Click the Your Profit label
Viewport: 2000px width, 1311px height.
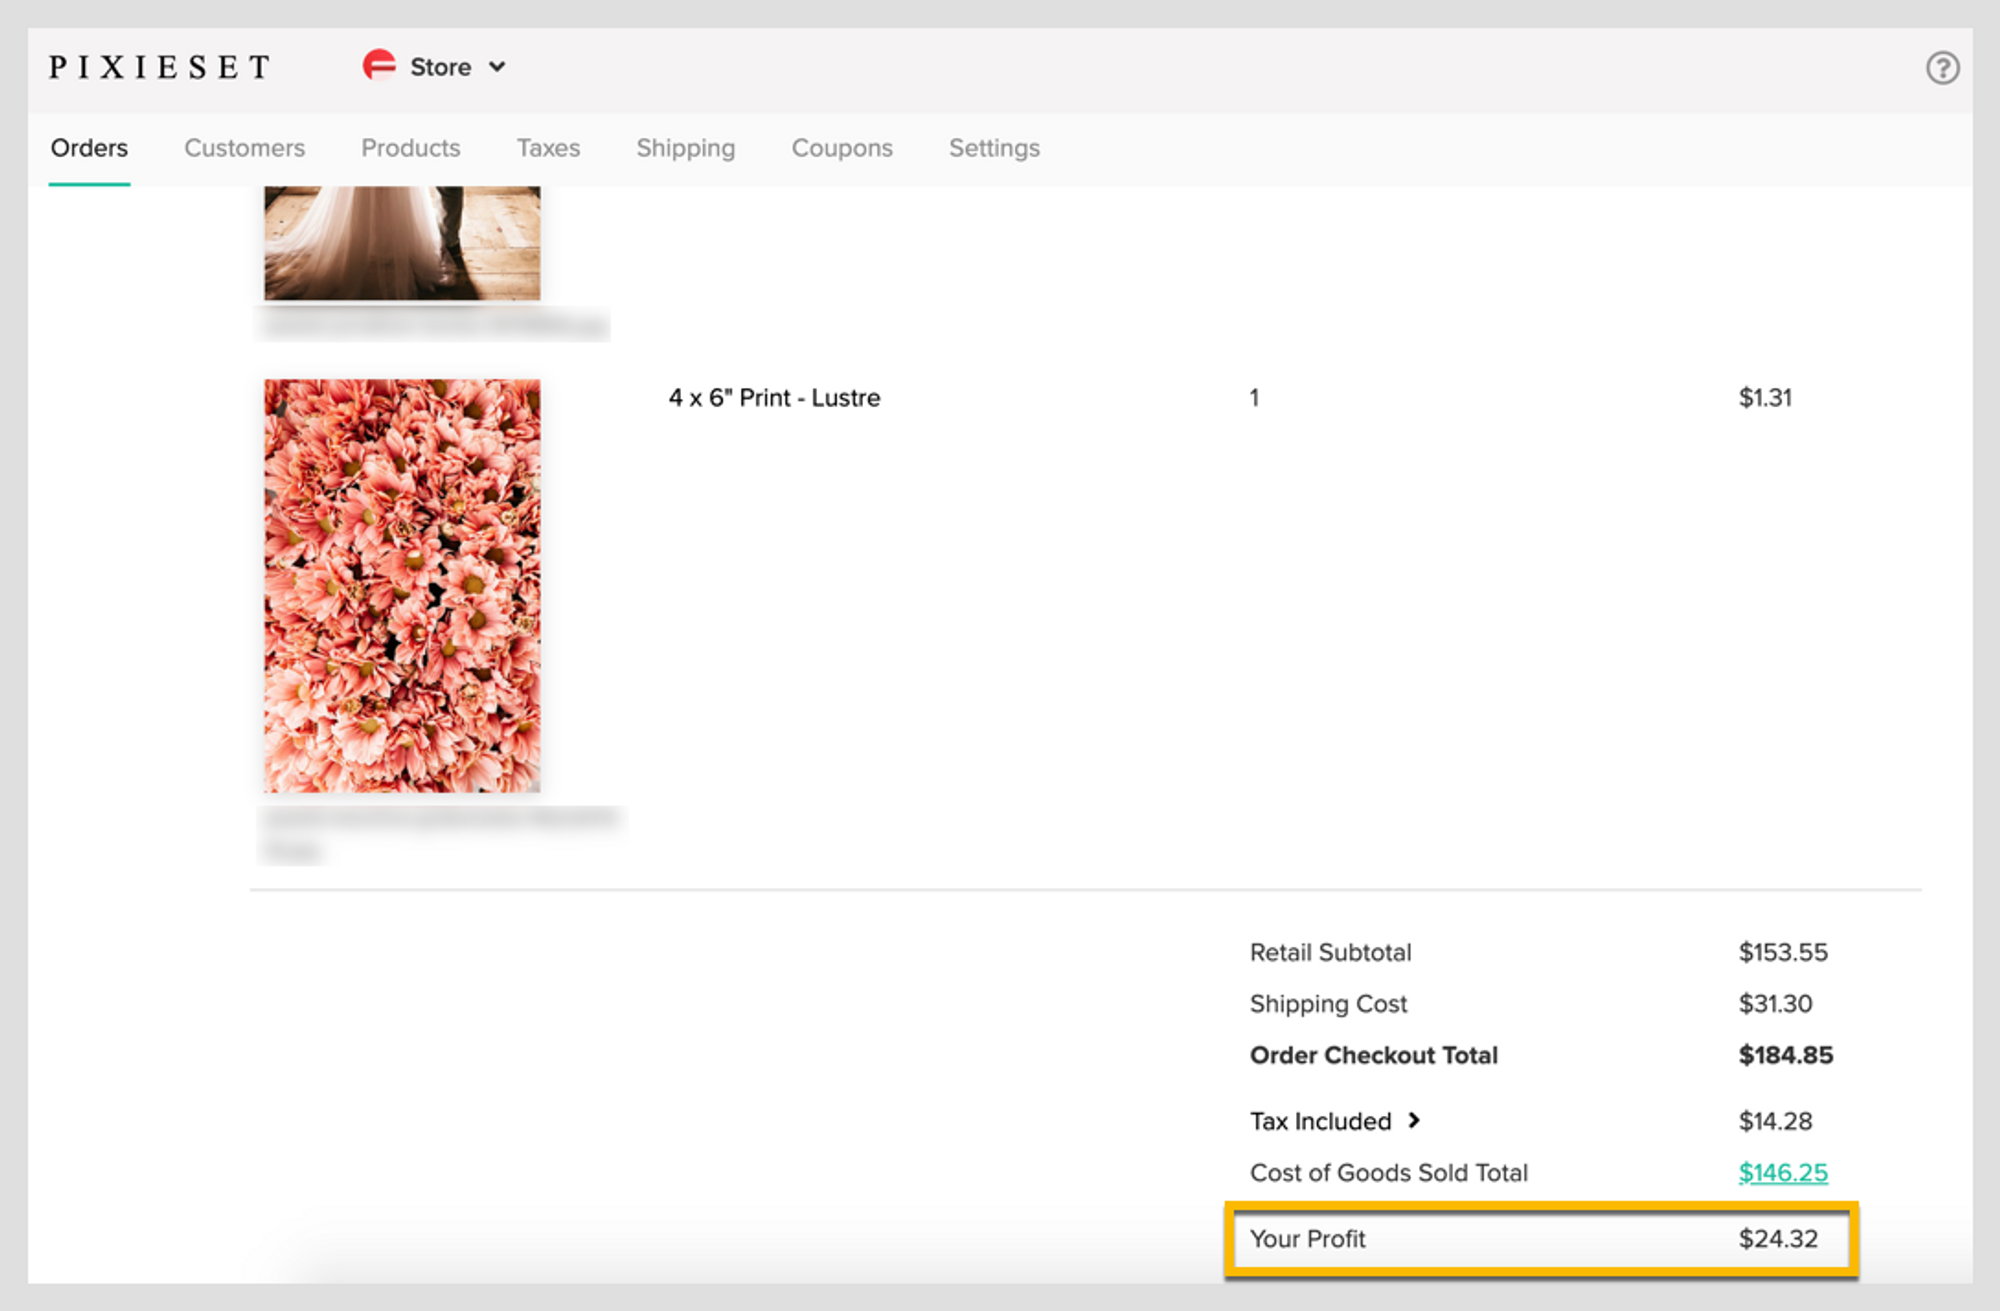1307,1239
